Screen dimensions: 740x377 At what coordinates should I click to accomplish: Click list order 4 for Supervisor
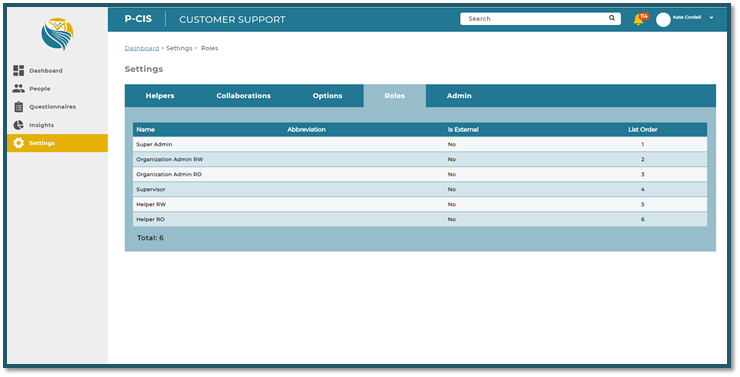[642, 189]
